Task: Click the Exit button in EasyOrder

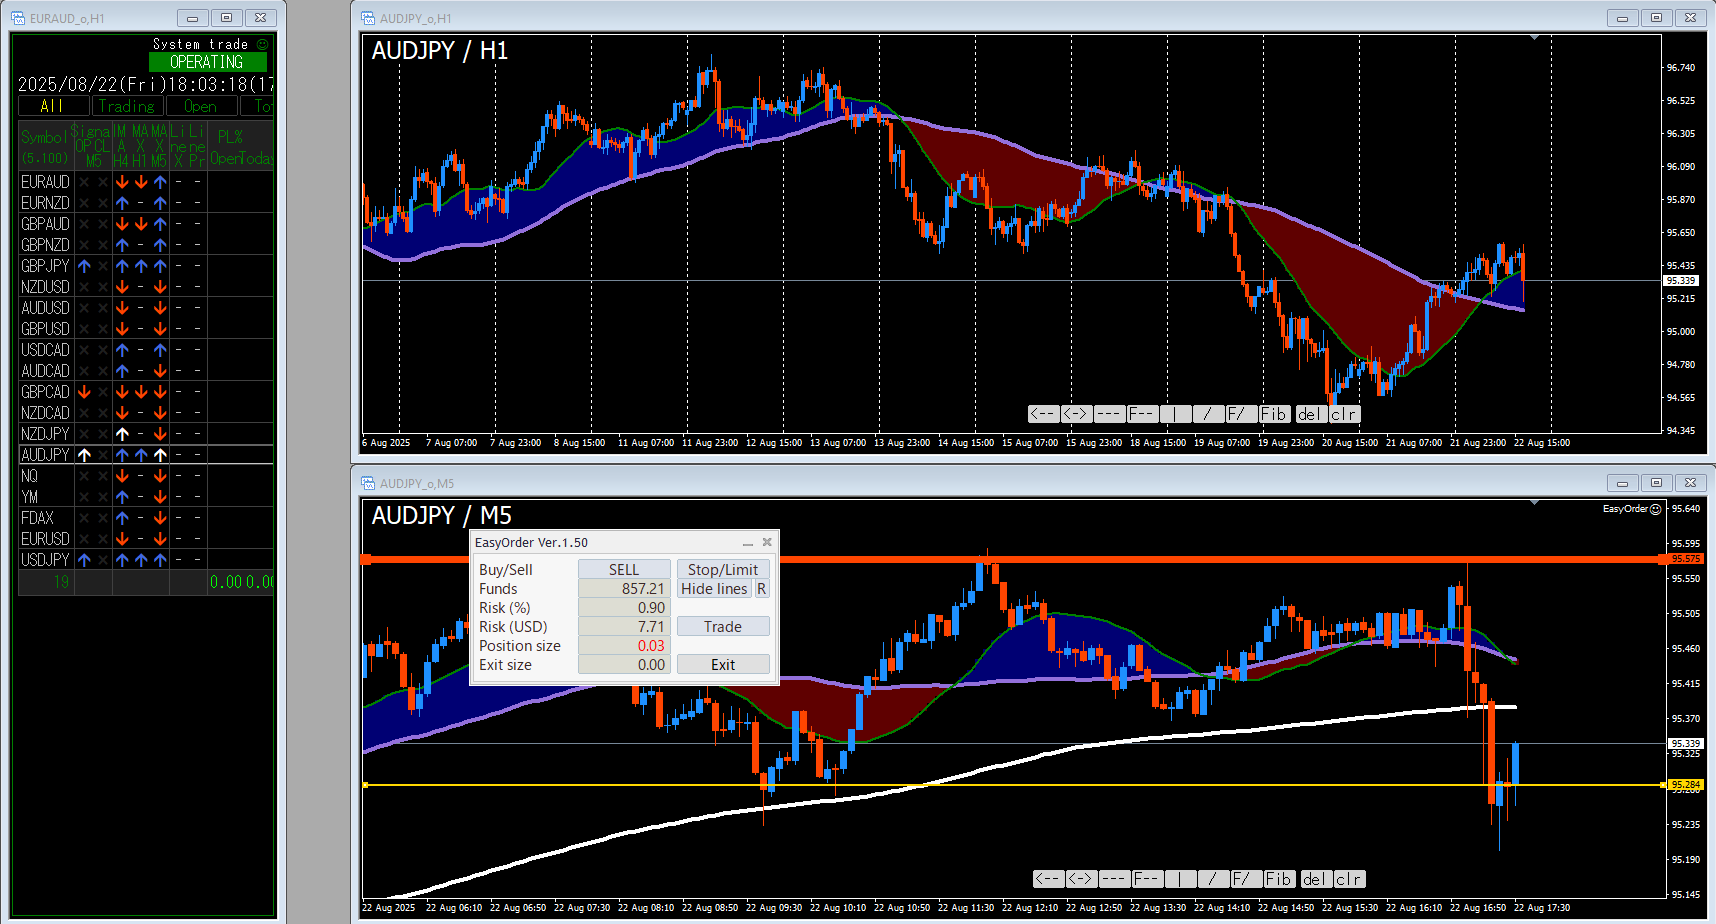Action: [723, 665]
